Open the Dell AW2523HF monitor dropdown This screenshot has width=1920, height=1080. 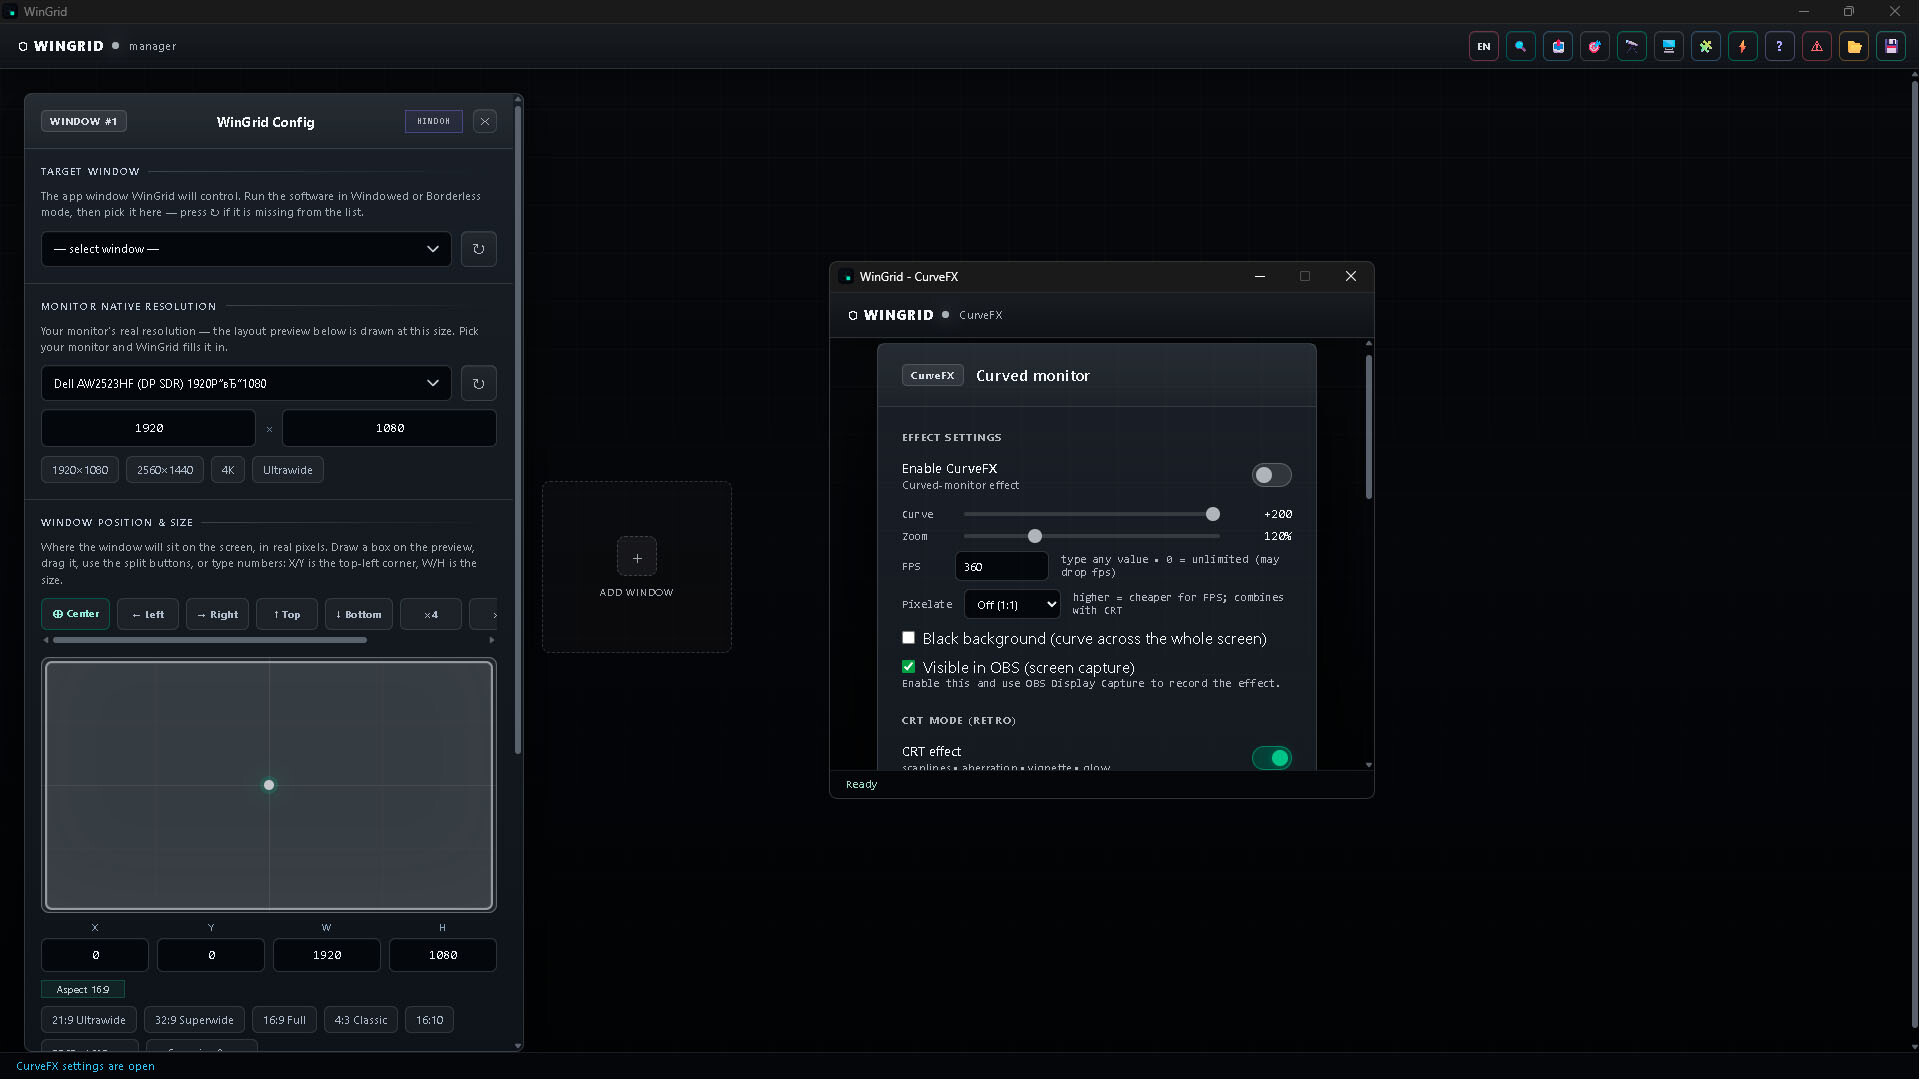[x=246, y=383]
